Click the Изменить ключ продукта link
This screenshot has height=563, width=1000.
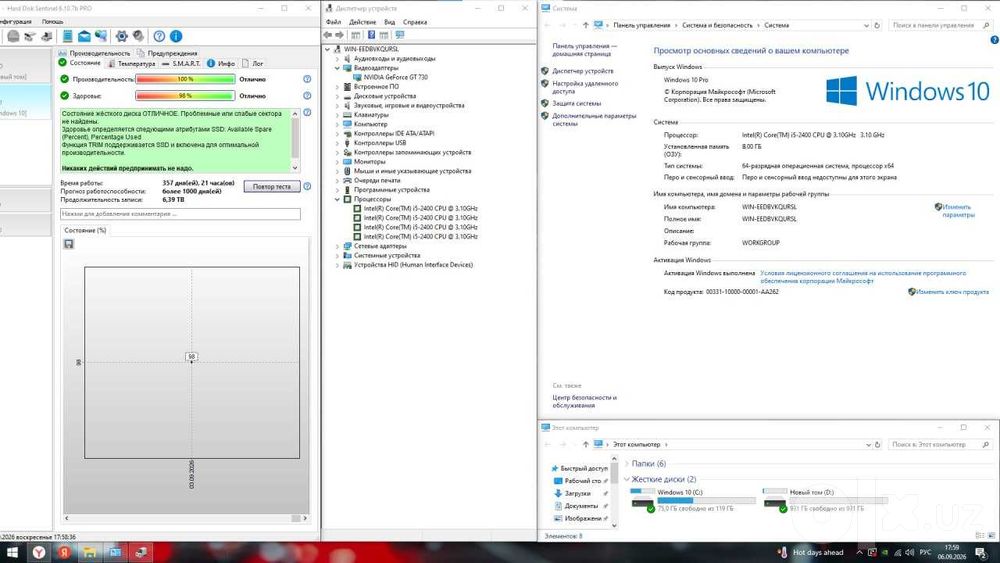pyautogui.click(x=952, y=291)
